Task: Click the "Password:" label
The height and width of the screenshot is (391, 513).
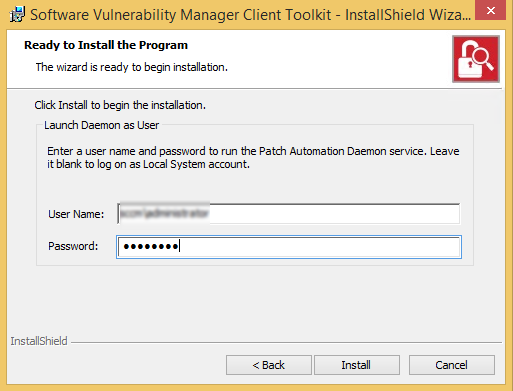Action: click(73, 246)
